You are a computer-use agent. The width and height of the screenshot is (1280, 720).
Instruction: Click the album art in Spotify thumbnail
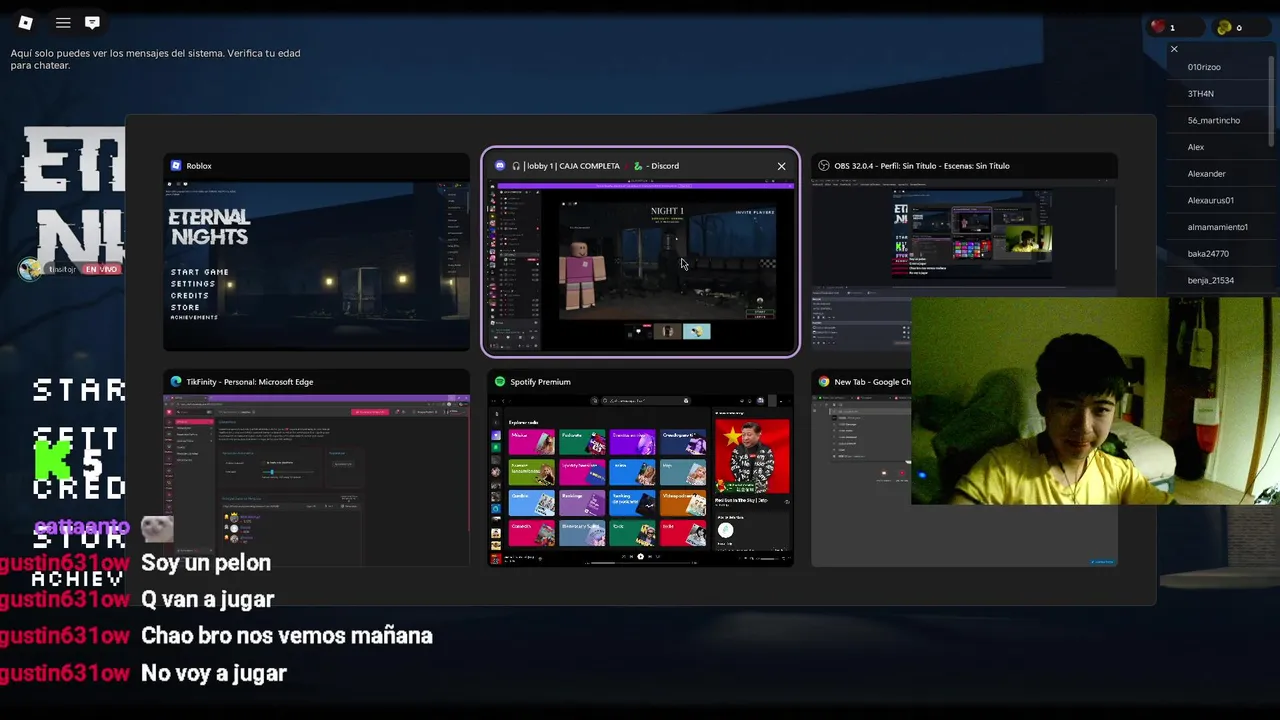tap(752, 456)
